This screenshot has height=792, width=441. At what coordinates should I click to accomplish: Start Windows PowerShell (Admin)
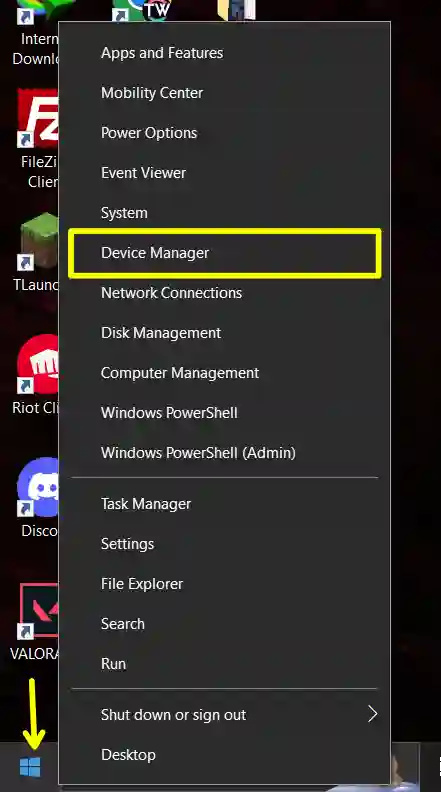click(224, 453)
